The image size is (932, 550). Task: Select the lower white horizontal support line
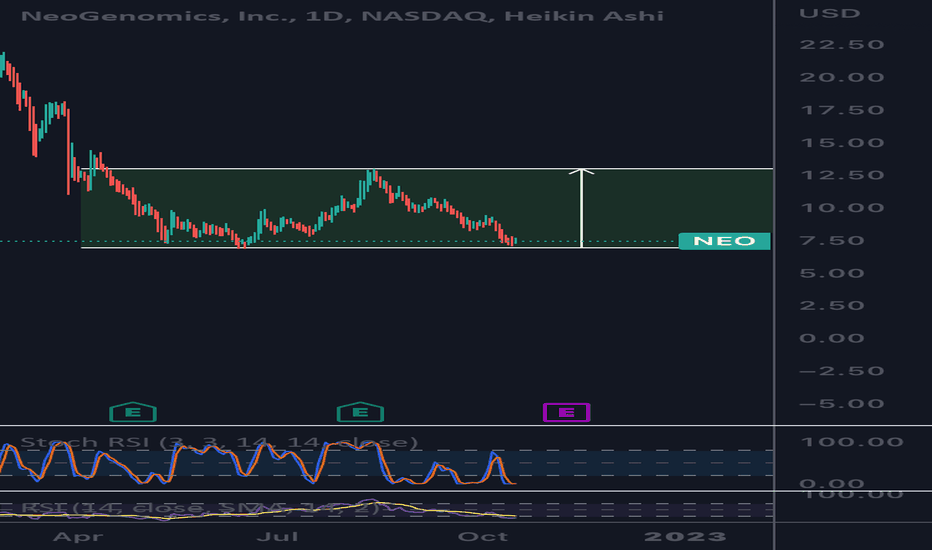[x=380, y=247]
